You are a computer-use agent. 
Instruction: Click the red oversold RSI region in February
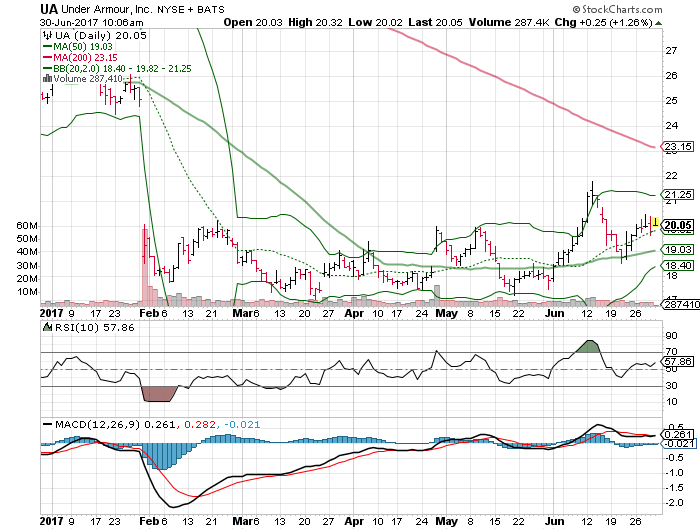point(158,394)
